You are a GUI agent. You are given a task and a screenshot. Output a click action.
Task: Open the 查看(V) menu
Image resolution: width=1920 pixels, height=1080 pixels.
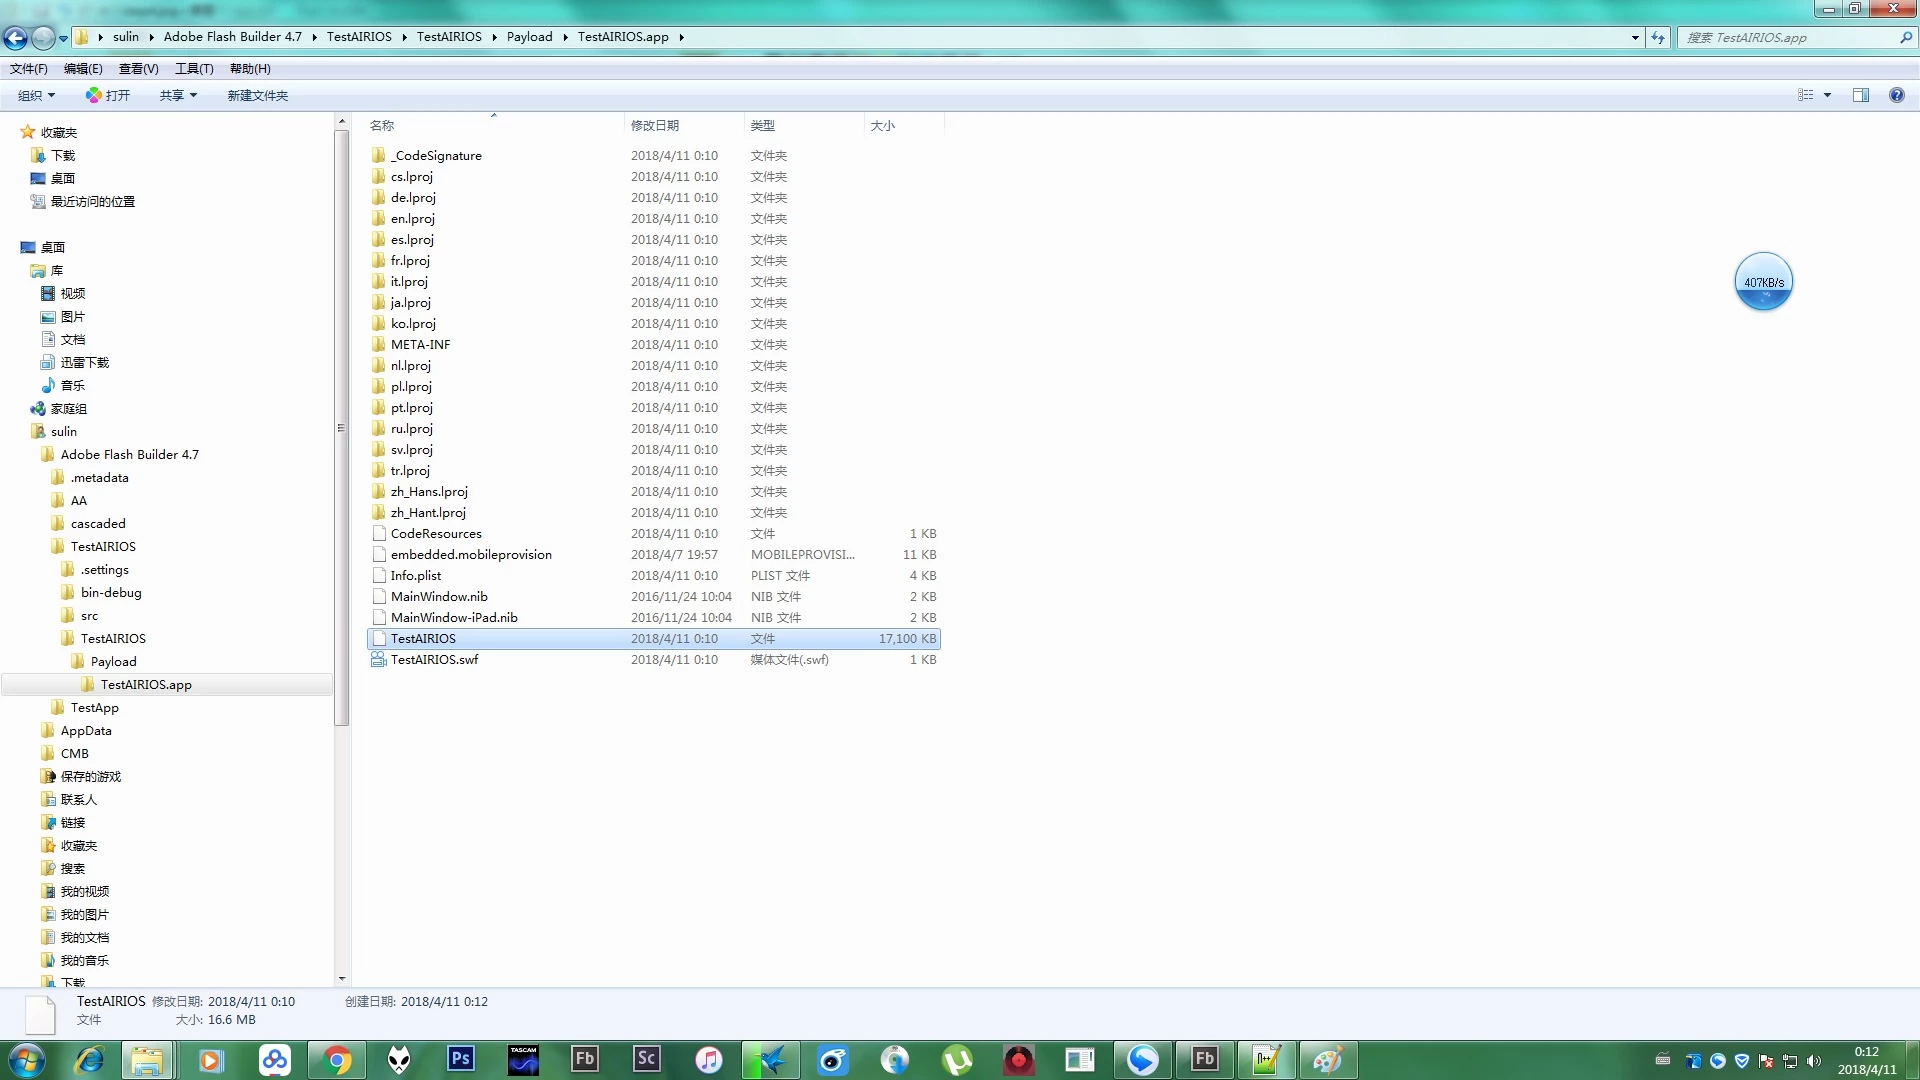click(x=138, y=69)
